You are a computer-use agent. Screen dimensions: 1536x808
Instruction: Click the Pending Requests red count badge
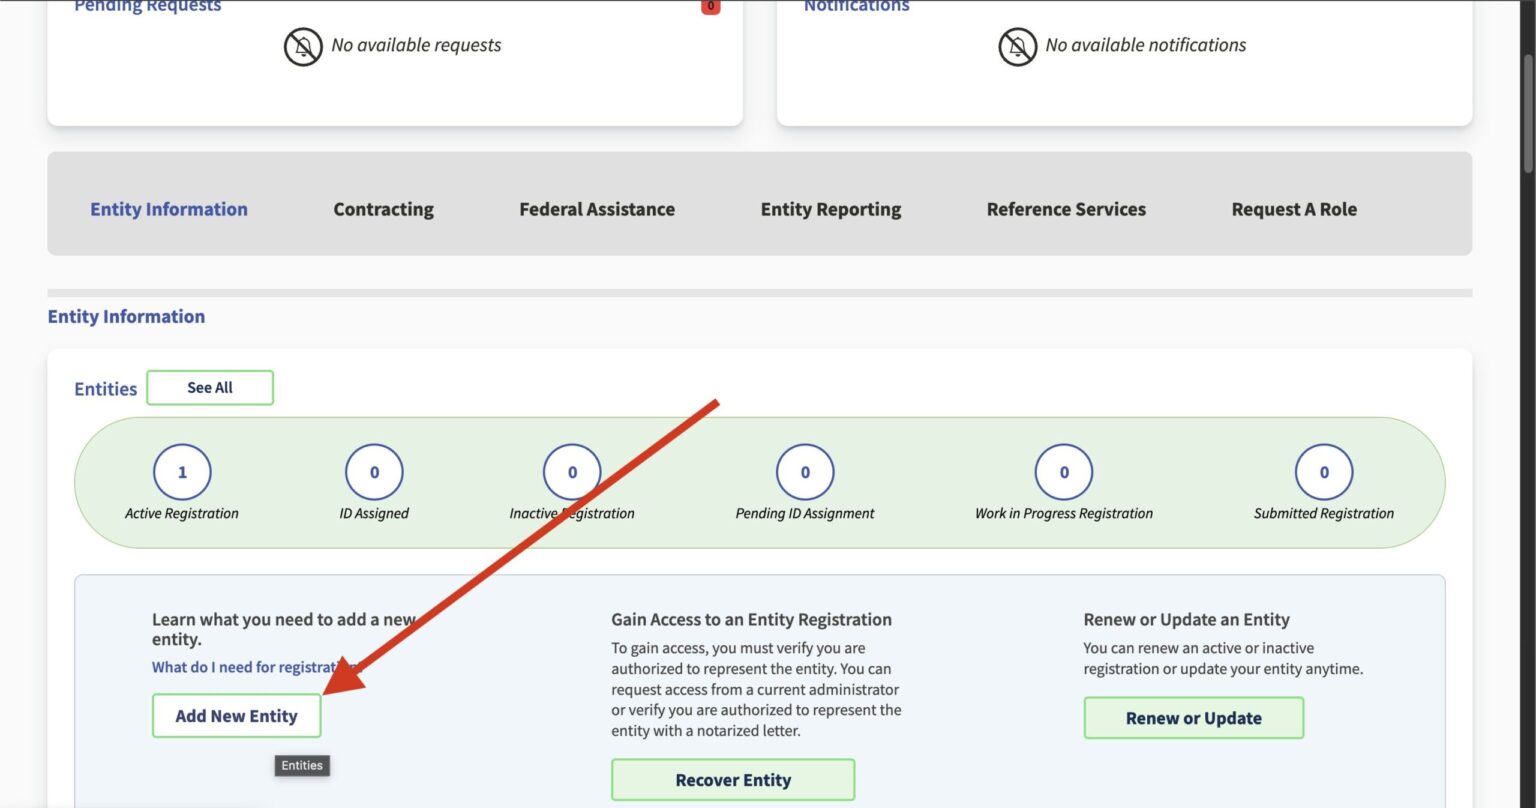coord(710,7)
